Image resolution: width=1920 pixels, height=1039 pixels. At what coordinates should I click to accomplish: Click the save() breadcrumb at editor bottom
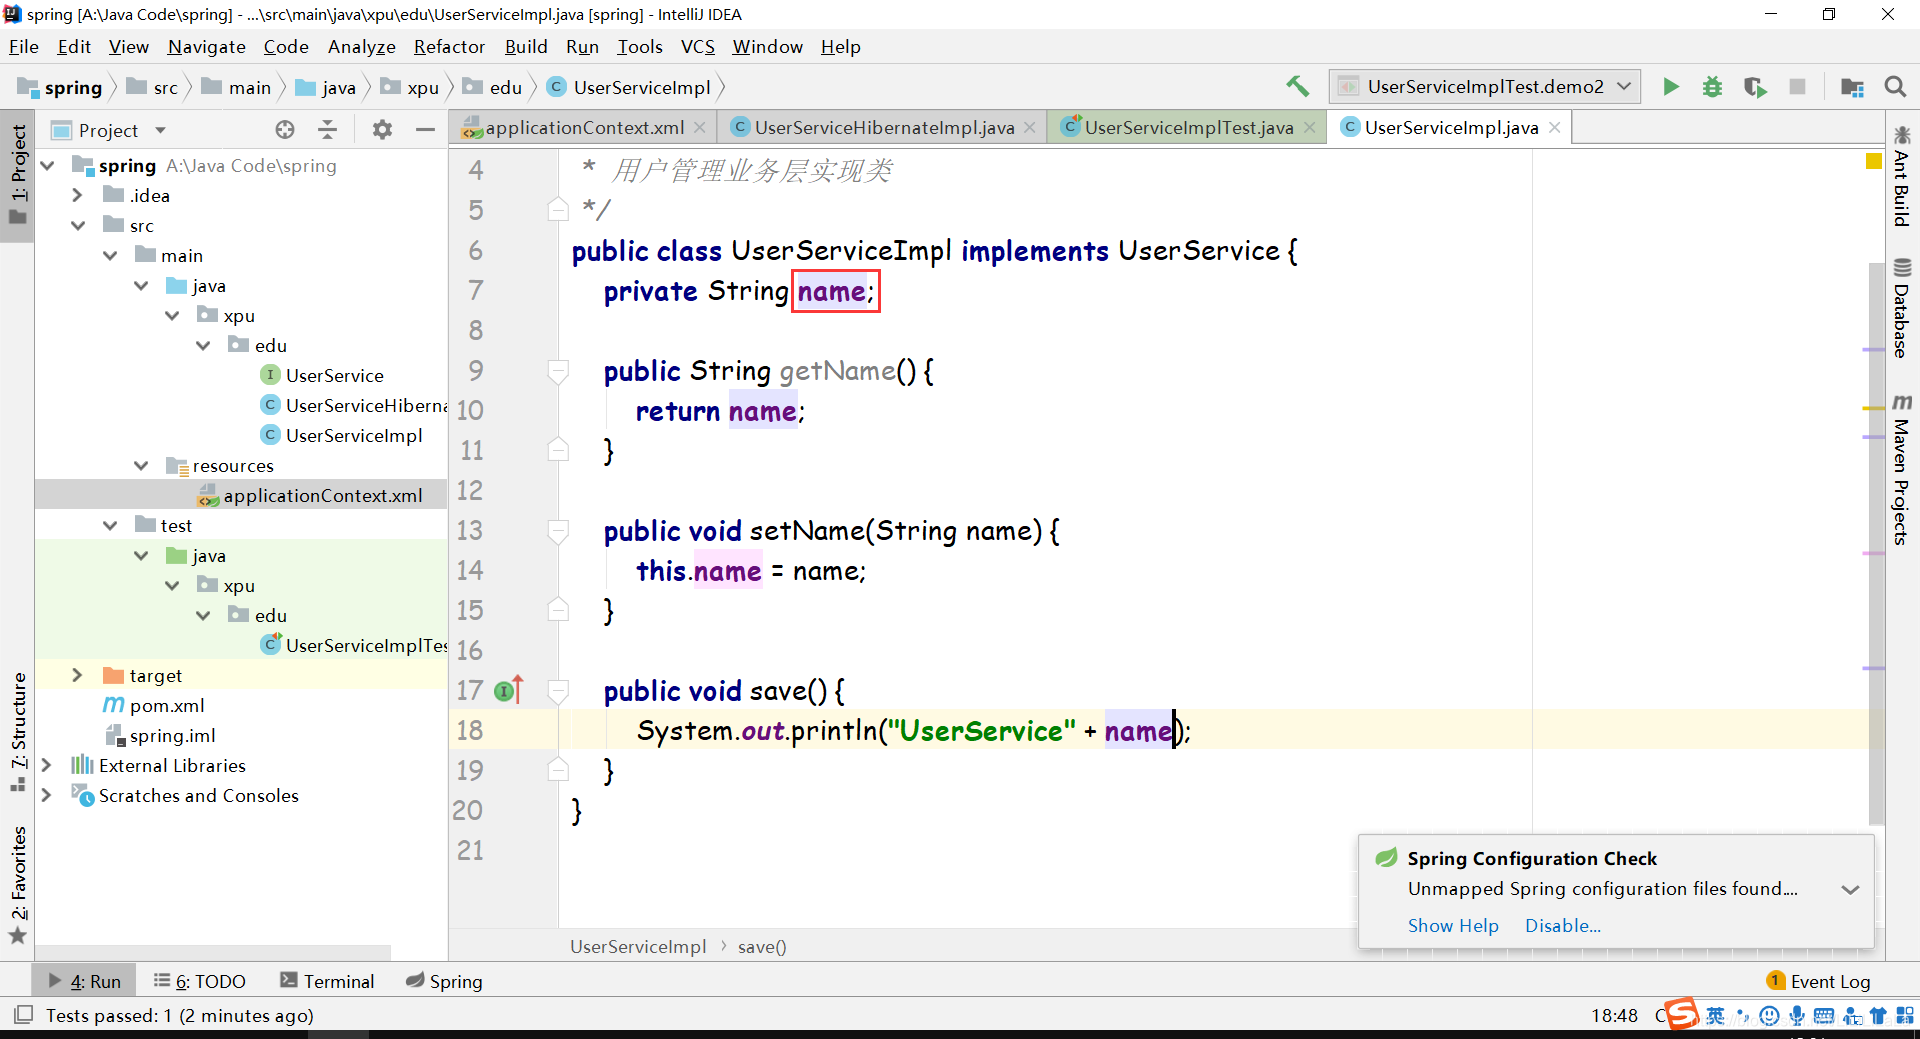(762, 947)
